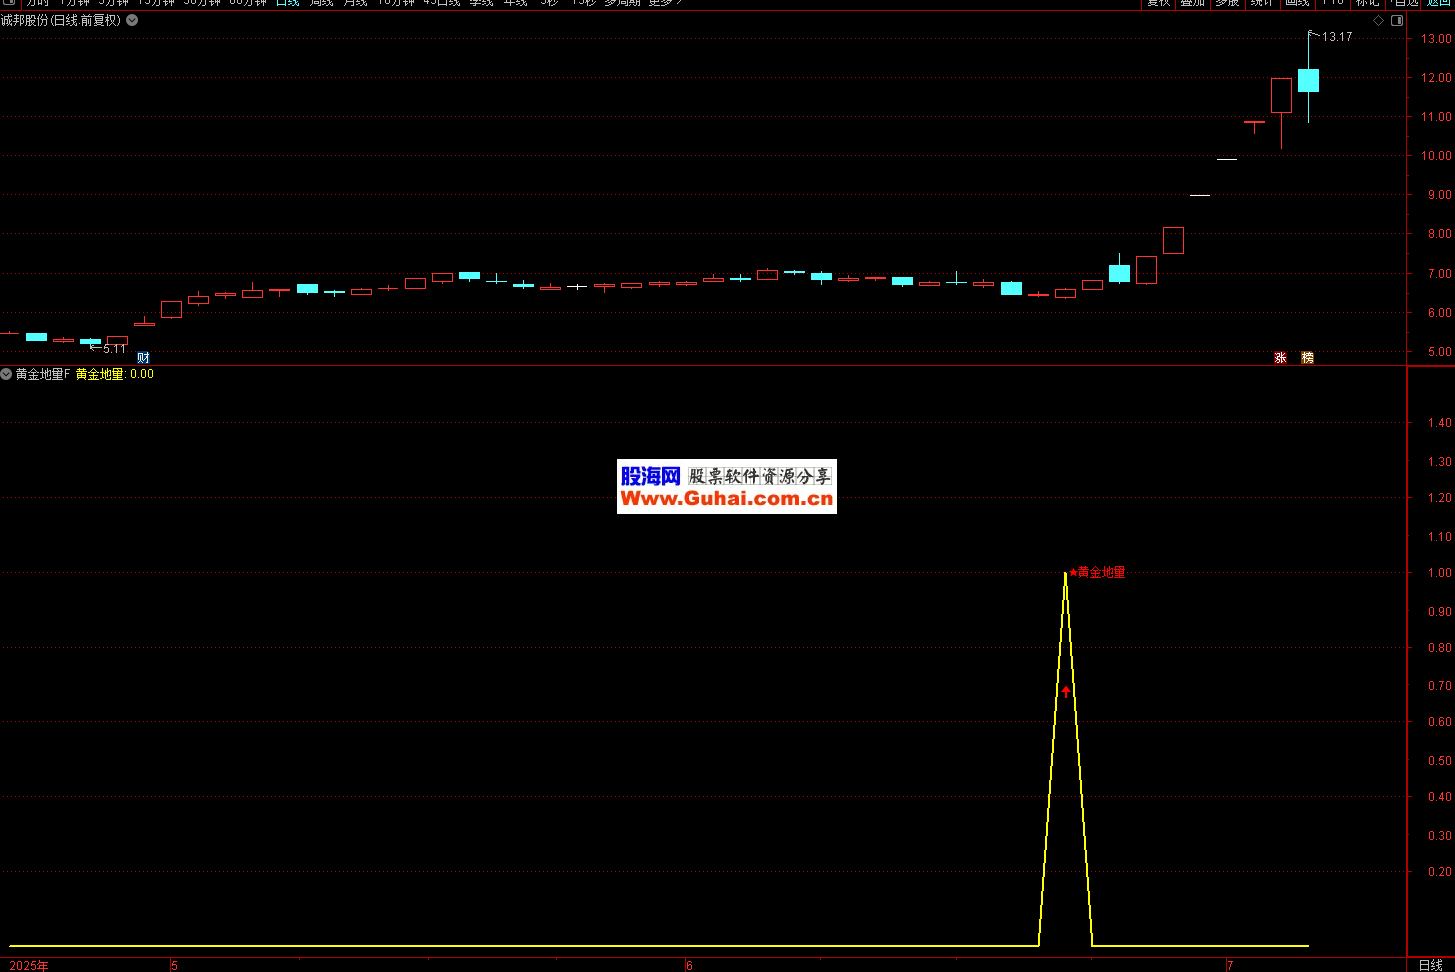1455x972 pixels.
Task: Switch to the 周线 period tab
Action: [x=321, y=3]
